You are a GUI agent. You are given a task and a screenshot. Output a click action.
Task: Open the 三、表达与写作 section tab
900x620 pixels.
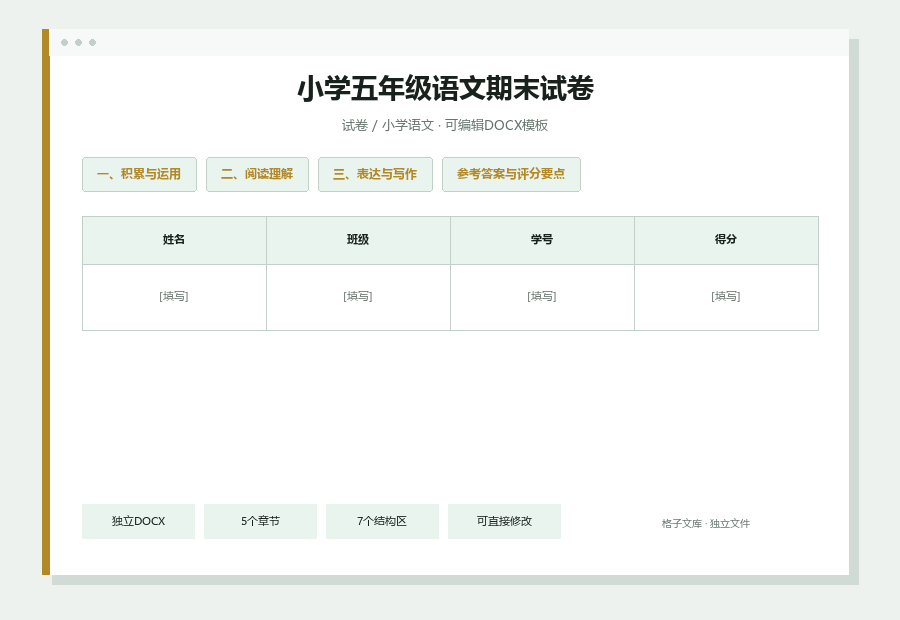[375, 175]
